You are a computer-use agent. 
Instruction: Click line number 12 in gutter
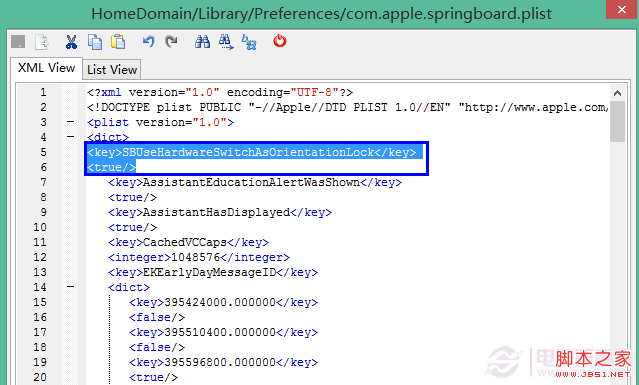(x=40, y=257)
